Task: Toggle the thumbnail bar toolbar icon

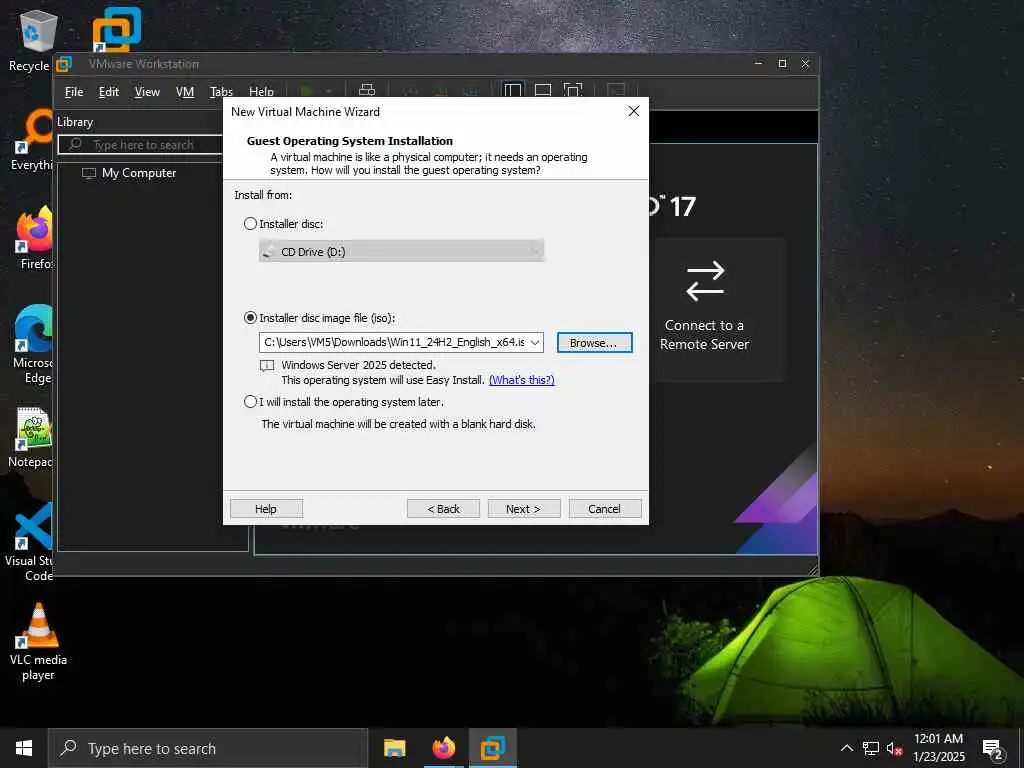Action: tap(543, 90)
